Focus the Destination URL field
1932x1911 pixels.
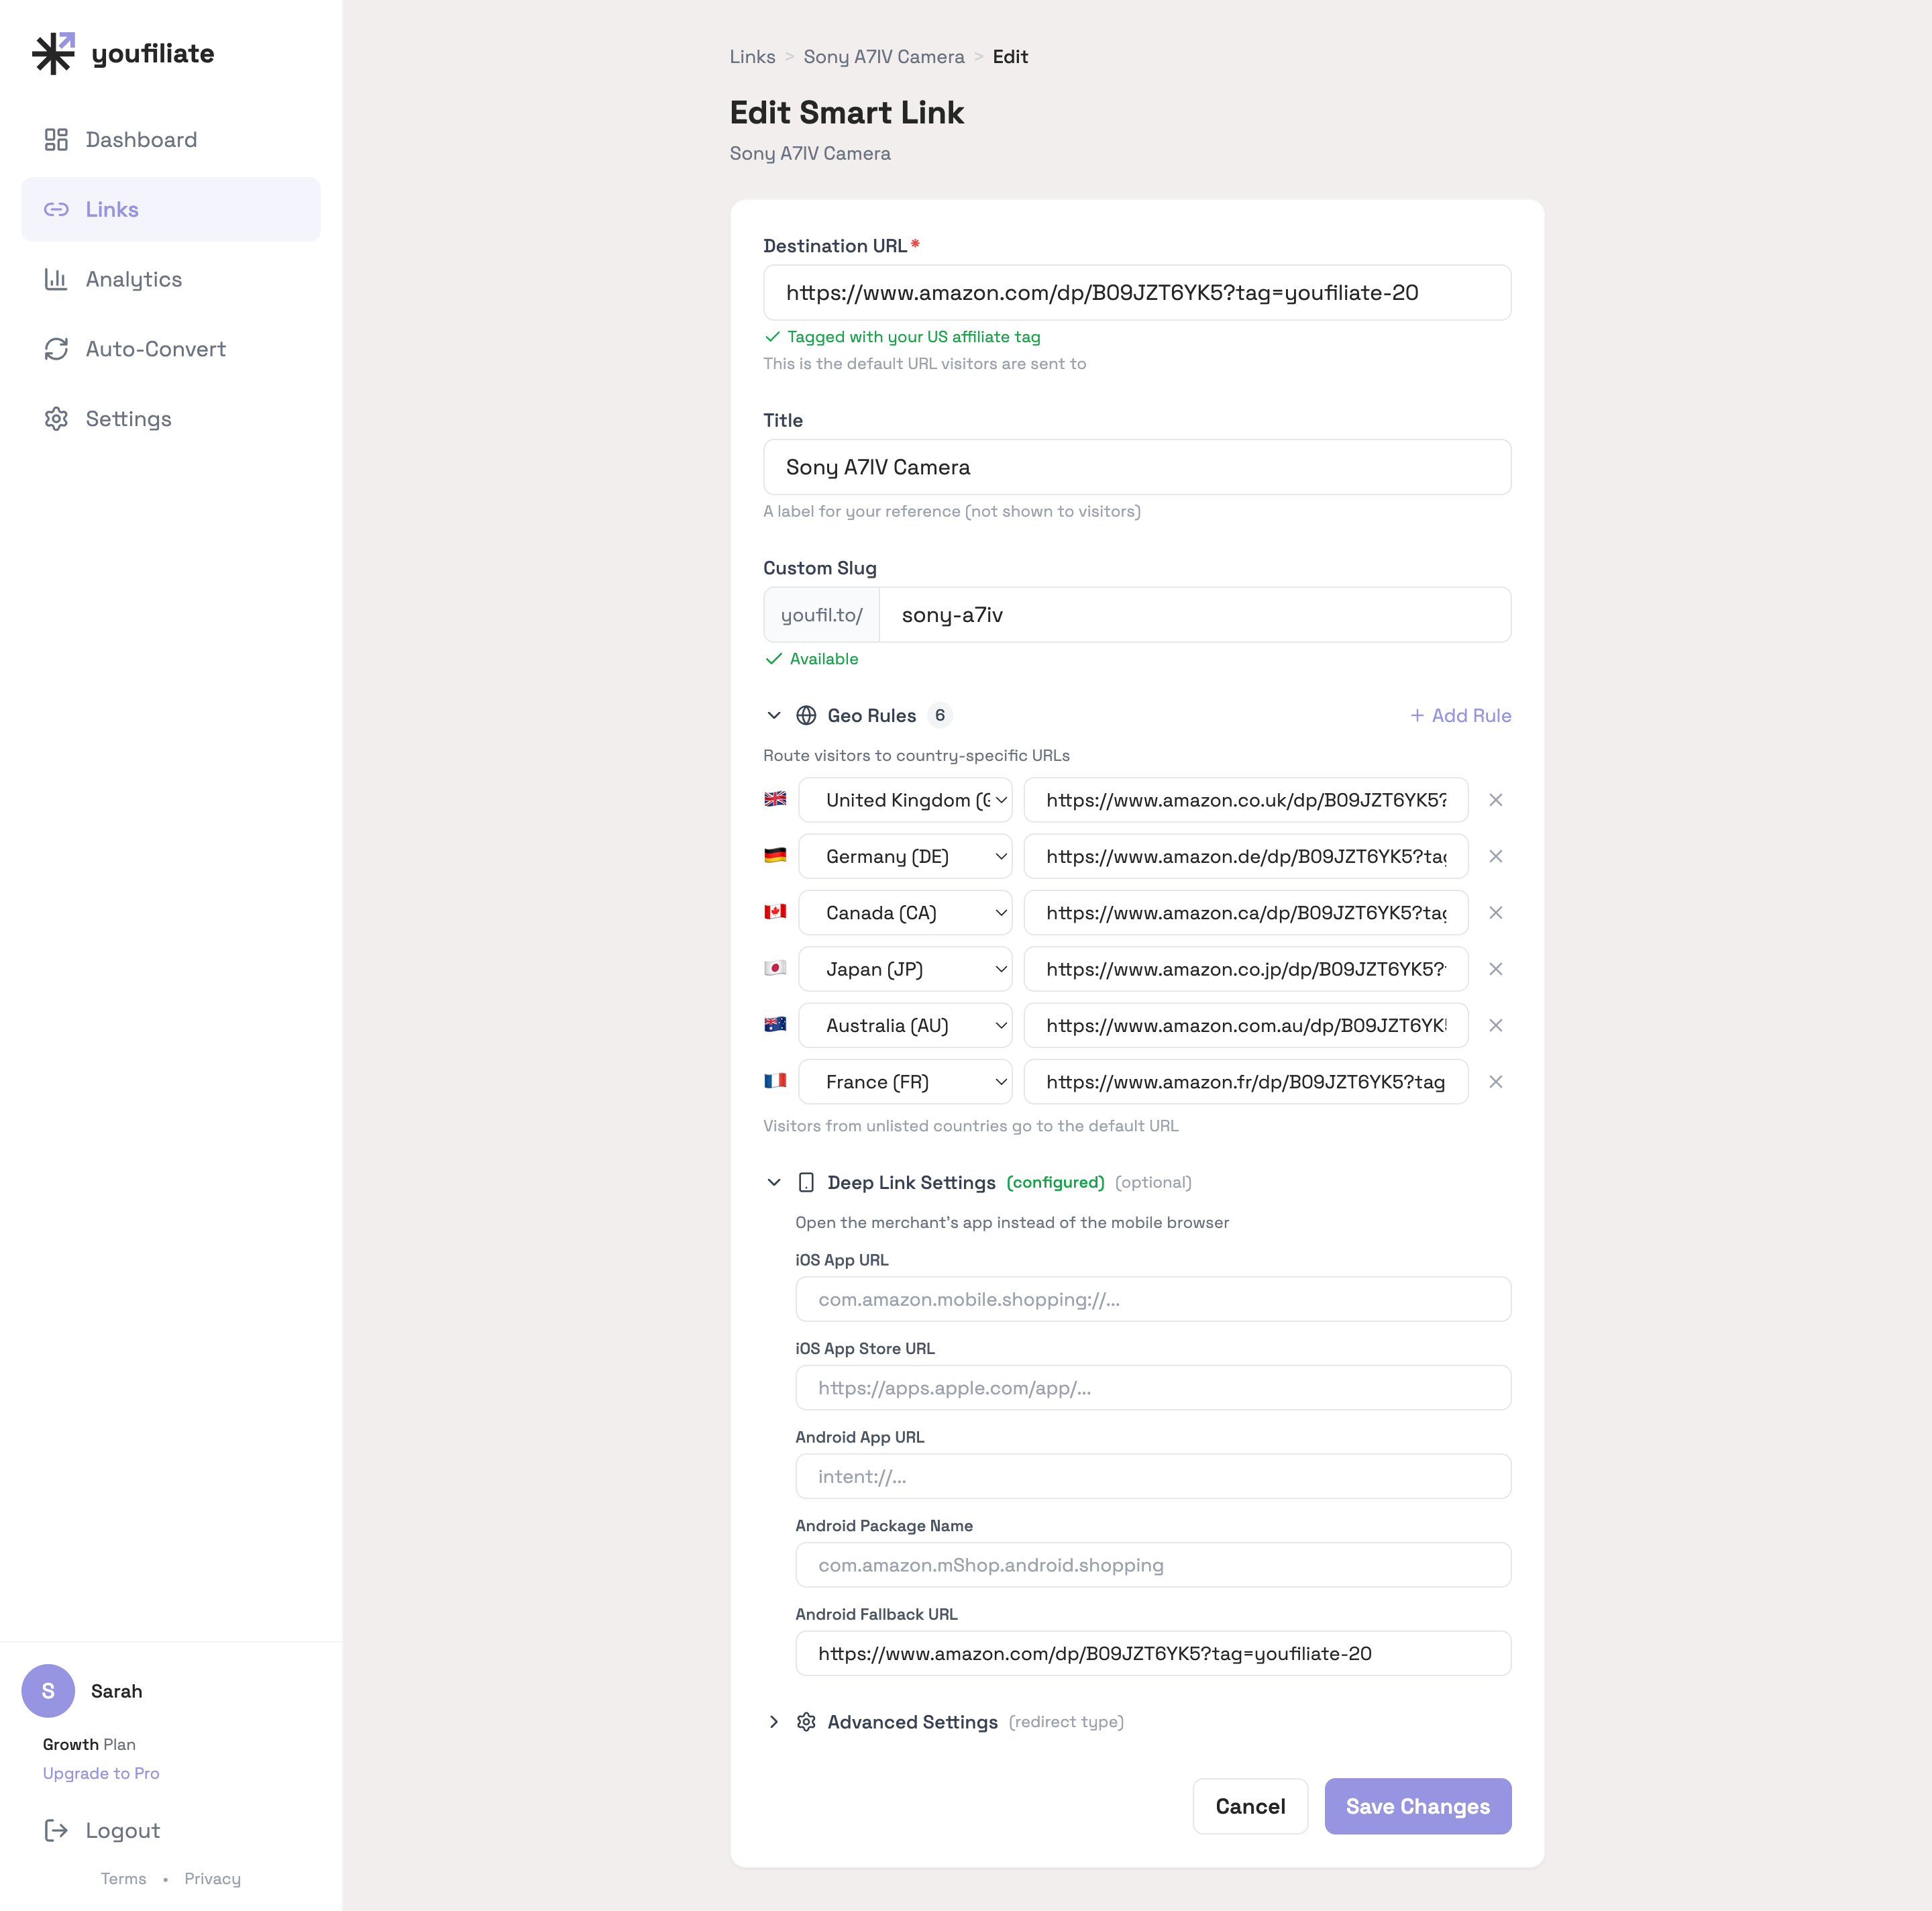pyautogui.click(x=1137, y=293)
